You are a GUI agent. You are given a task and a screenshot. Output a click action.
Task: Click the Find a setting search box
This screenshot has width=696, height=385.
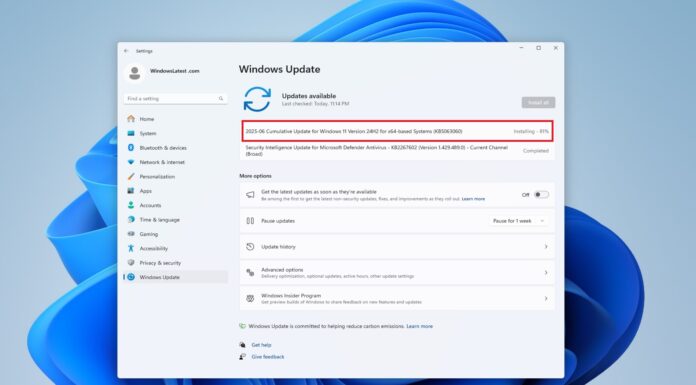(x=175, y=99)
